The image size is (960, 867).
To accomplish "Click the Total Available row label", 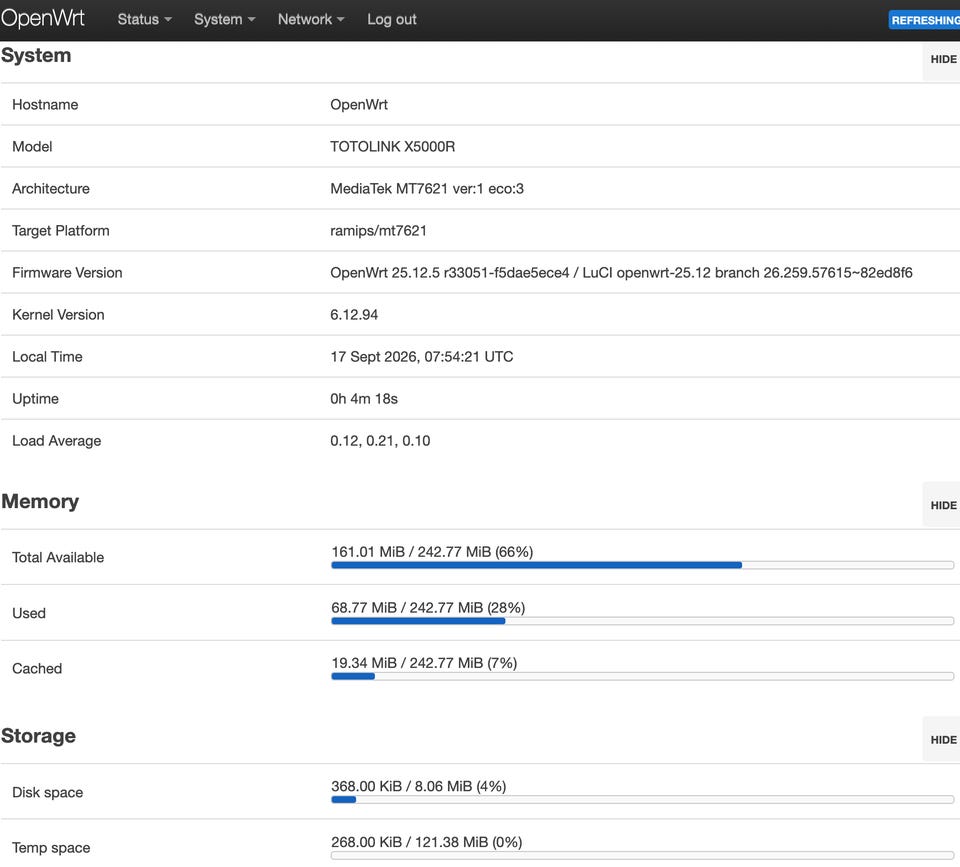I will click(x=58, y=557).
